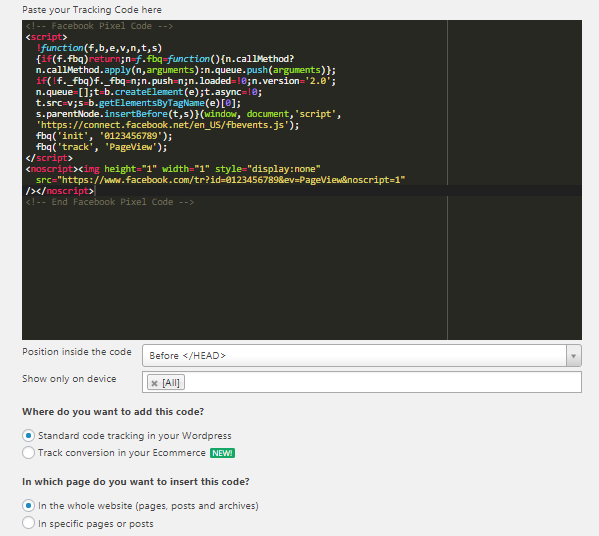Remove the [All] device tag

point(154,383)
